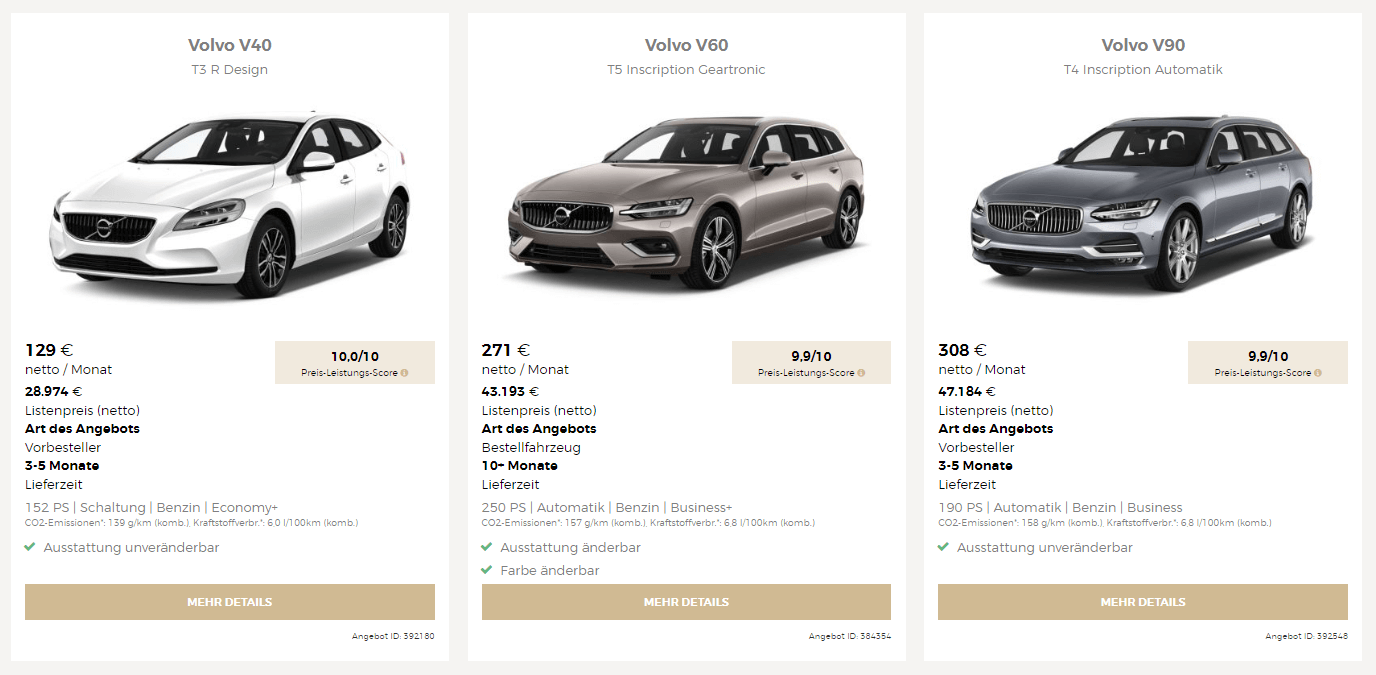The width and height of the screenshot is (1376, 675).
Task: Open the Volvo V40 title link
Action: (x=230, y=45)
